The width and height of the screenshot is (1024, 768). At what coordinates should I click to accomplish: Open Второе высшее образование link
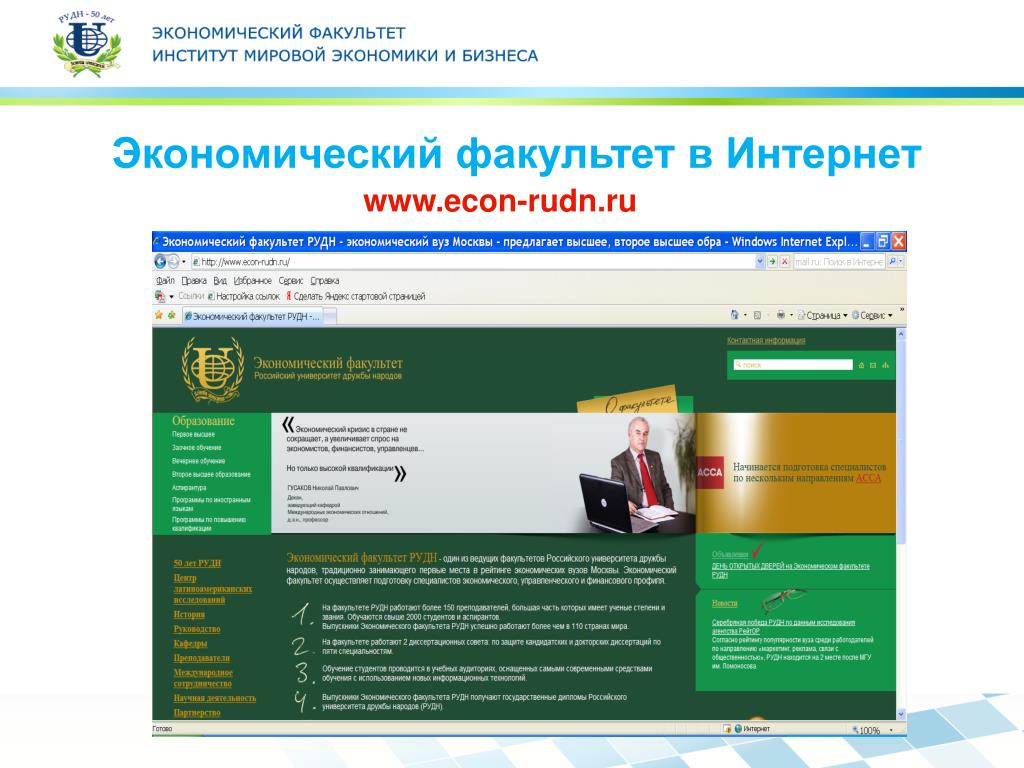211,475
